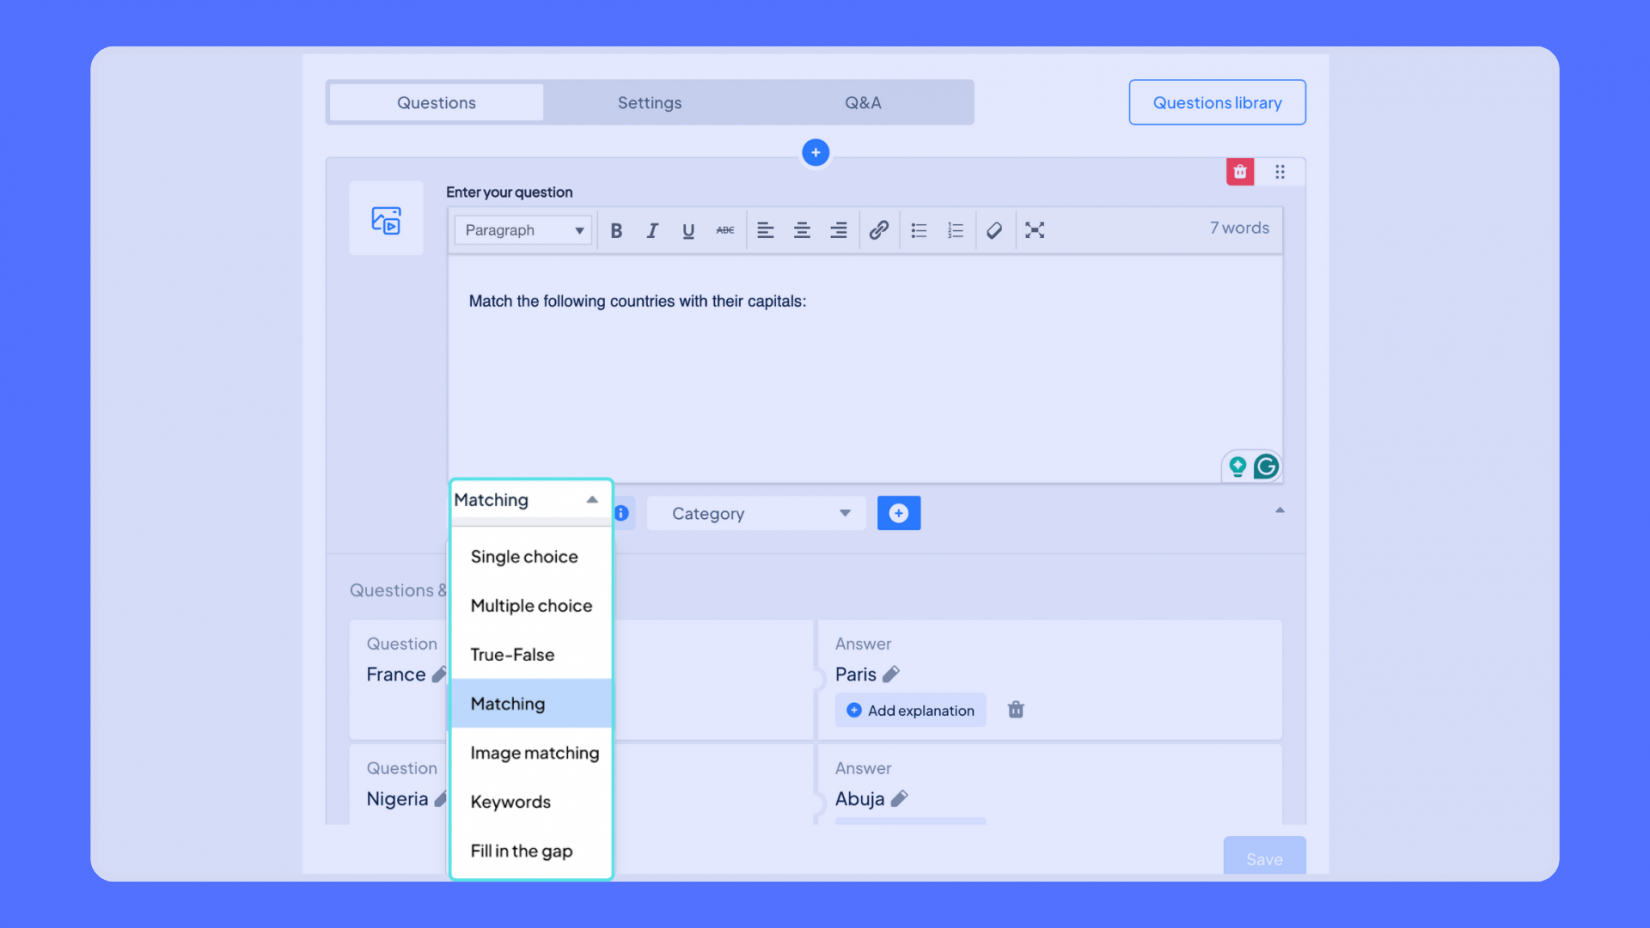Delete the question with the red trash icon
This screenshot has width=1650, height=928.
point(1239,171)
